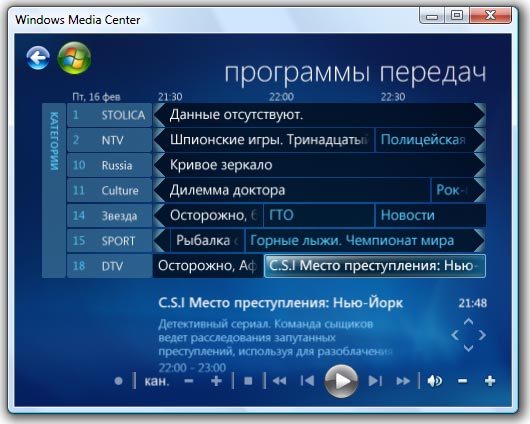Click the 22:00 time column header
The height and width of the screenshot is (424, 530).
(x=281, y=97)
